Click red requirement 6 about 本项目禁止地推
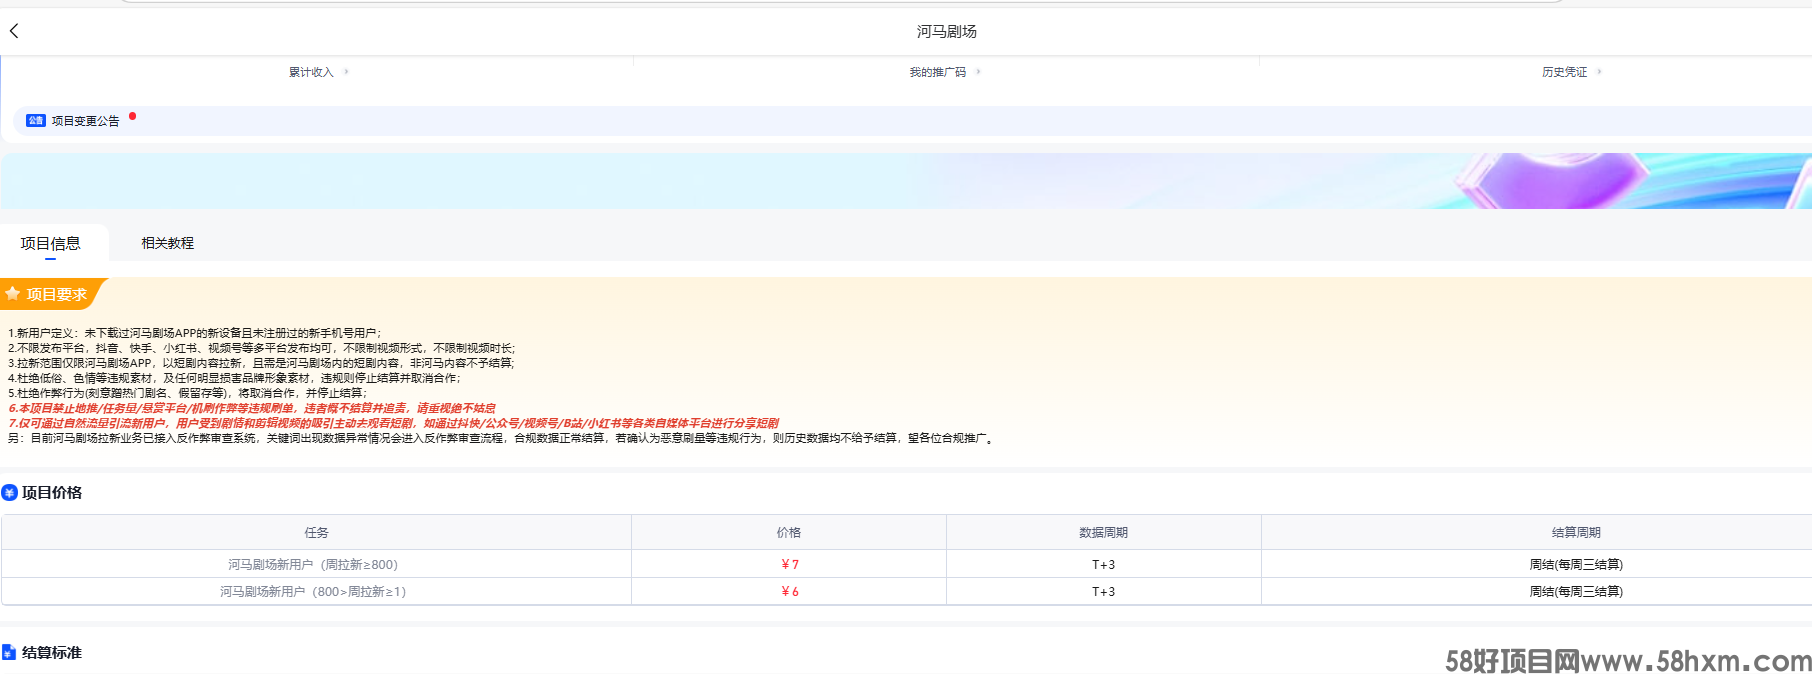The height and width of the screenshot is (674, 1812). pyautogui.click(x=252, y=408)
